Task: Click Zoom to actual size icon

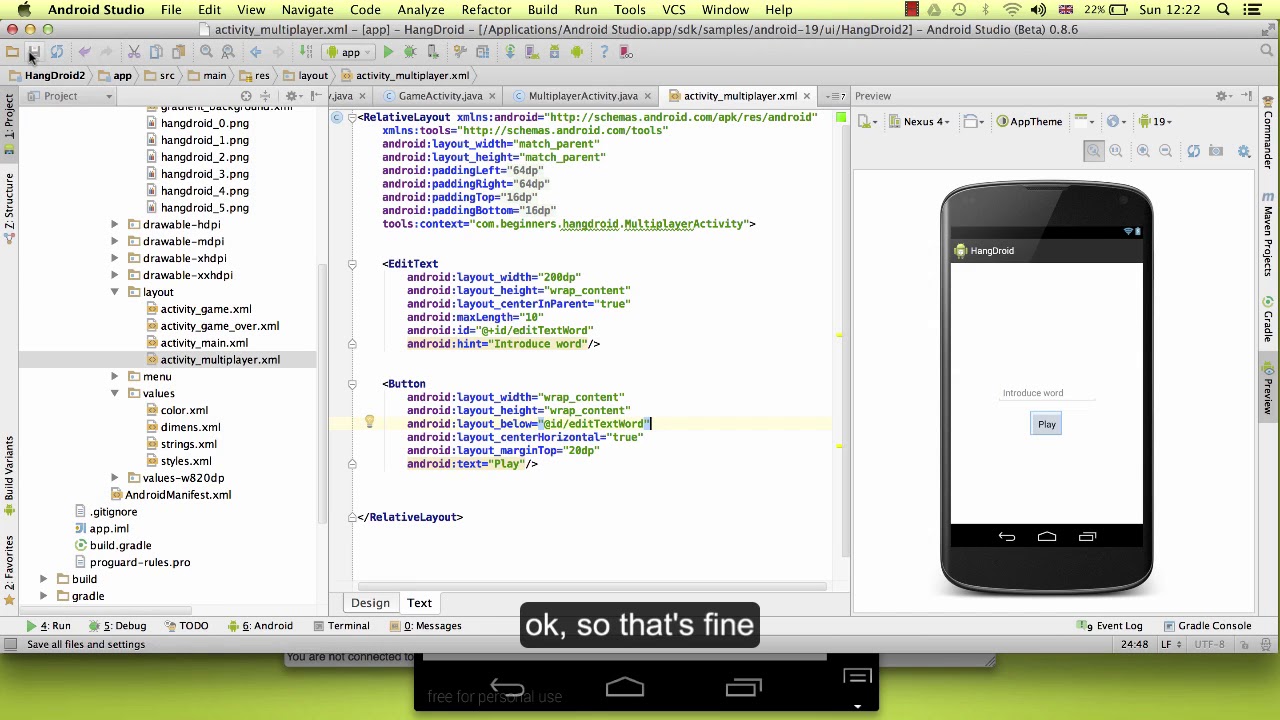Action: [x=1116, y=151]
